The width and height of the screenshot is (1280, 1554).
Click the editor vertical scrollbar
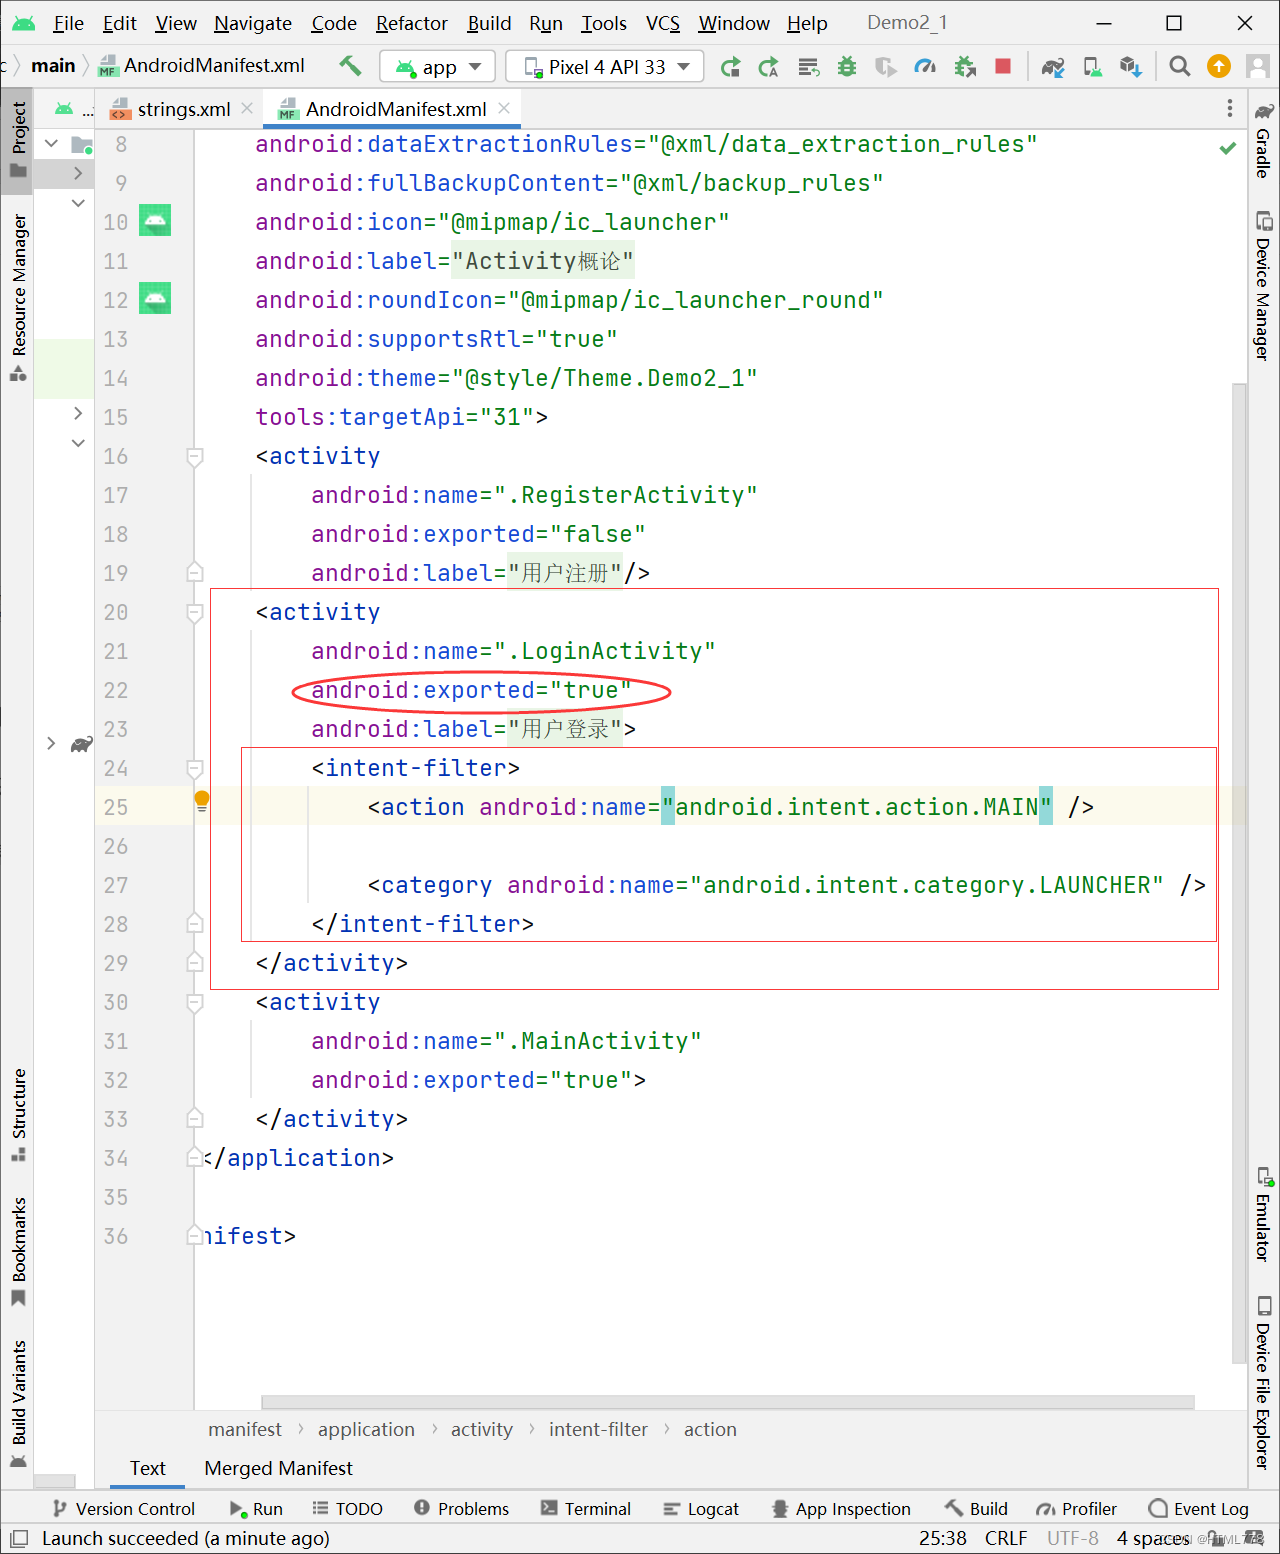pyautogui.click(x=1239, y=872)
